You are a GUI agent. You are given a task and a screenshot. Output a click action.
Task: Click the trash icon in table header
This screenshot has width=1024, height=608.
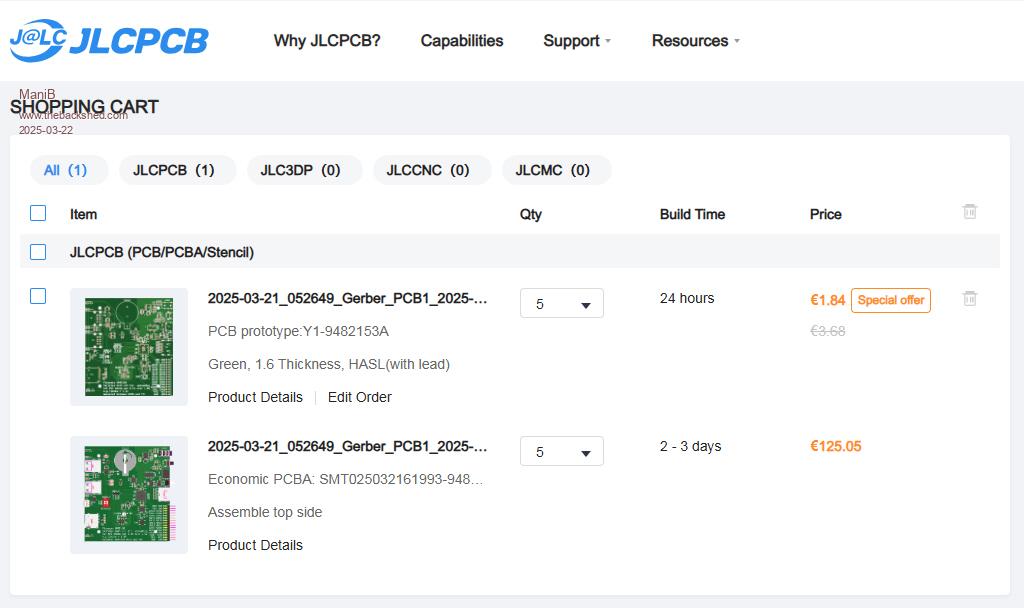(969, 212)
